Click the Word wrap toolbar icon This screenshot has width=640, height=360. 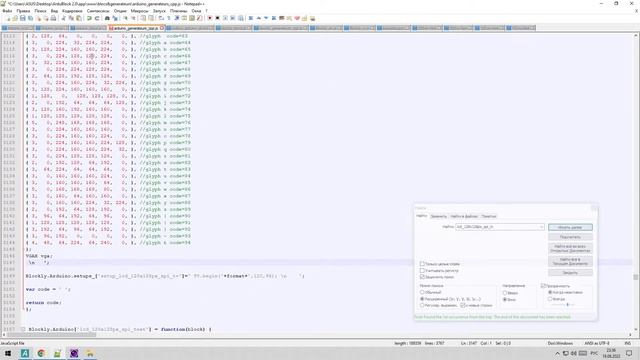[162, 18]
